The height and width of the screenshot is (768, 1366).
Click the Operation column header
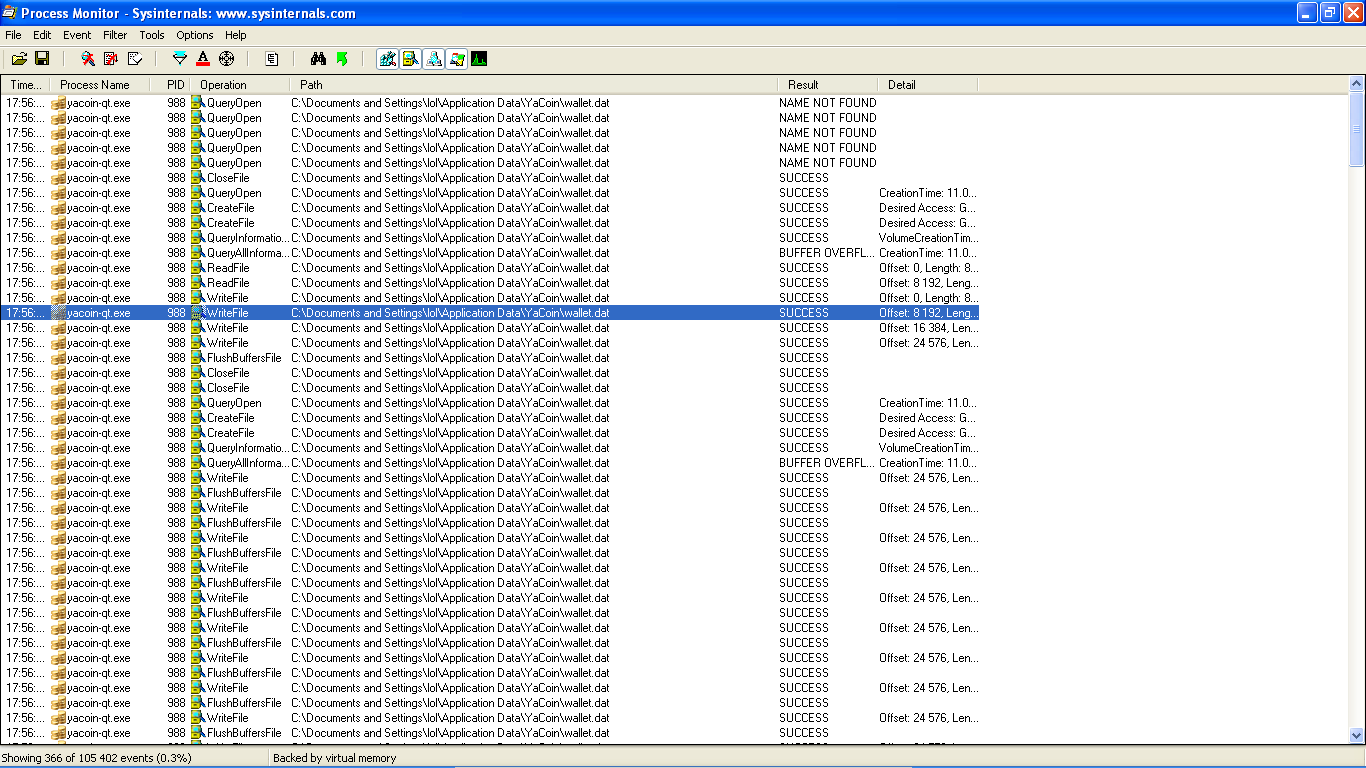223,85
